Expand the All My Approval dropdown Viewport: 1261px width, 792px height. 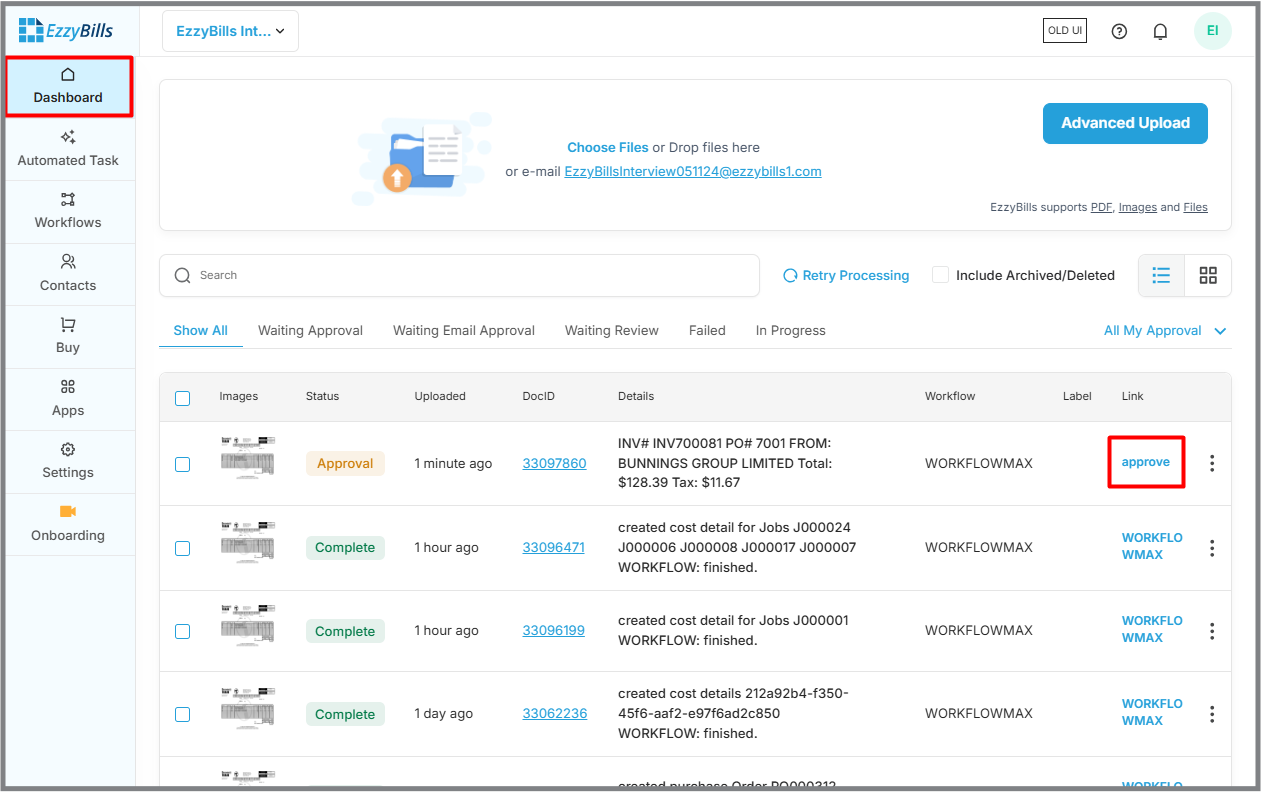pyautogui.click(x=1165, y=330)
